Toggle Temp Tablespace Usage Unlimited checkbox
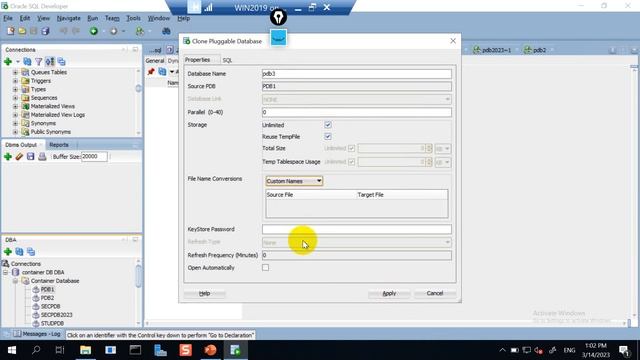The image size is (640, 360). point(351,162)
